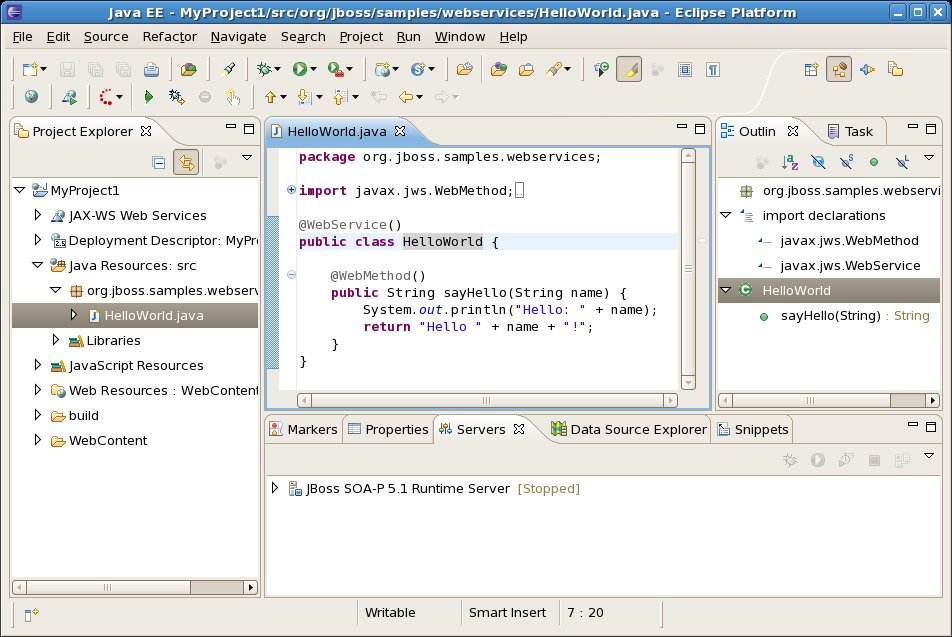The width and height of the screenshot is (952, 637).
Task: Click the Writable status bar field
Action: (x=390, y=612)
